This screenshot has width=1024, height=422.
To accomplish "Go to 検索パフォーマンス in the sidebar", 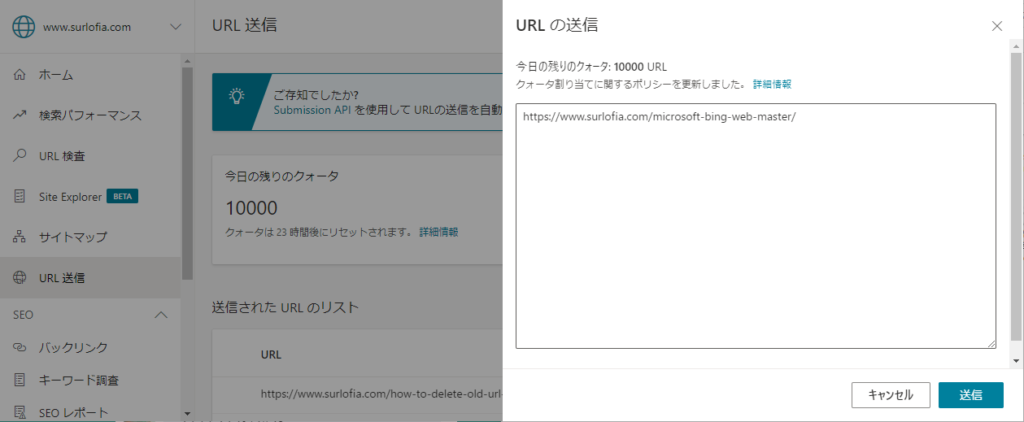I will (90, 116).
